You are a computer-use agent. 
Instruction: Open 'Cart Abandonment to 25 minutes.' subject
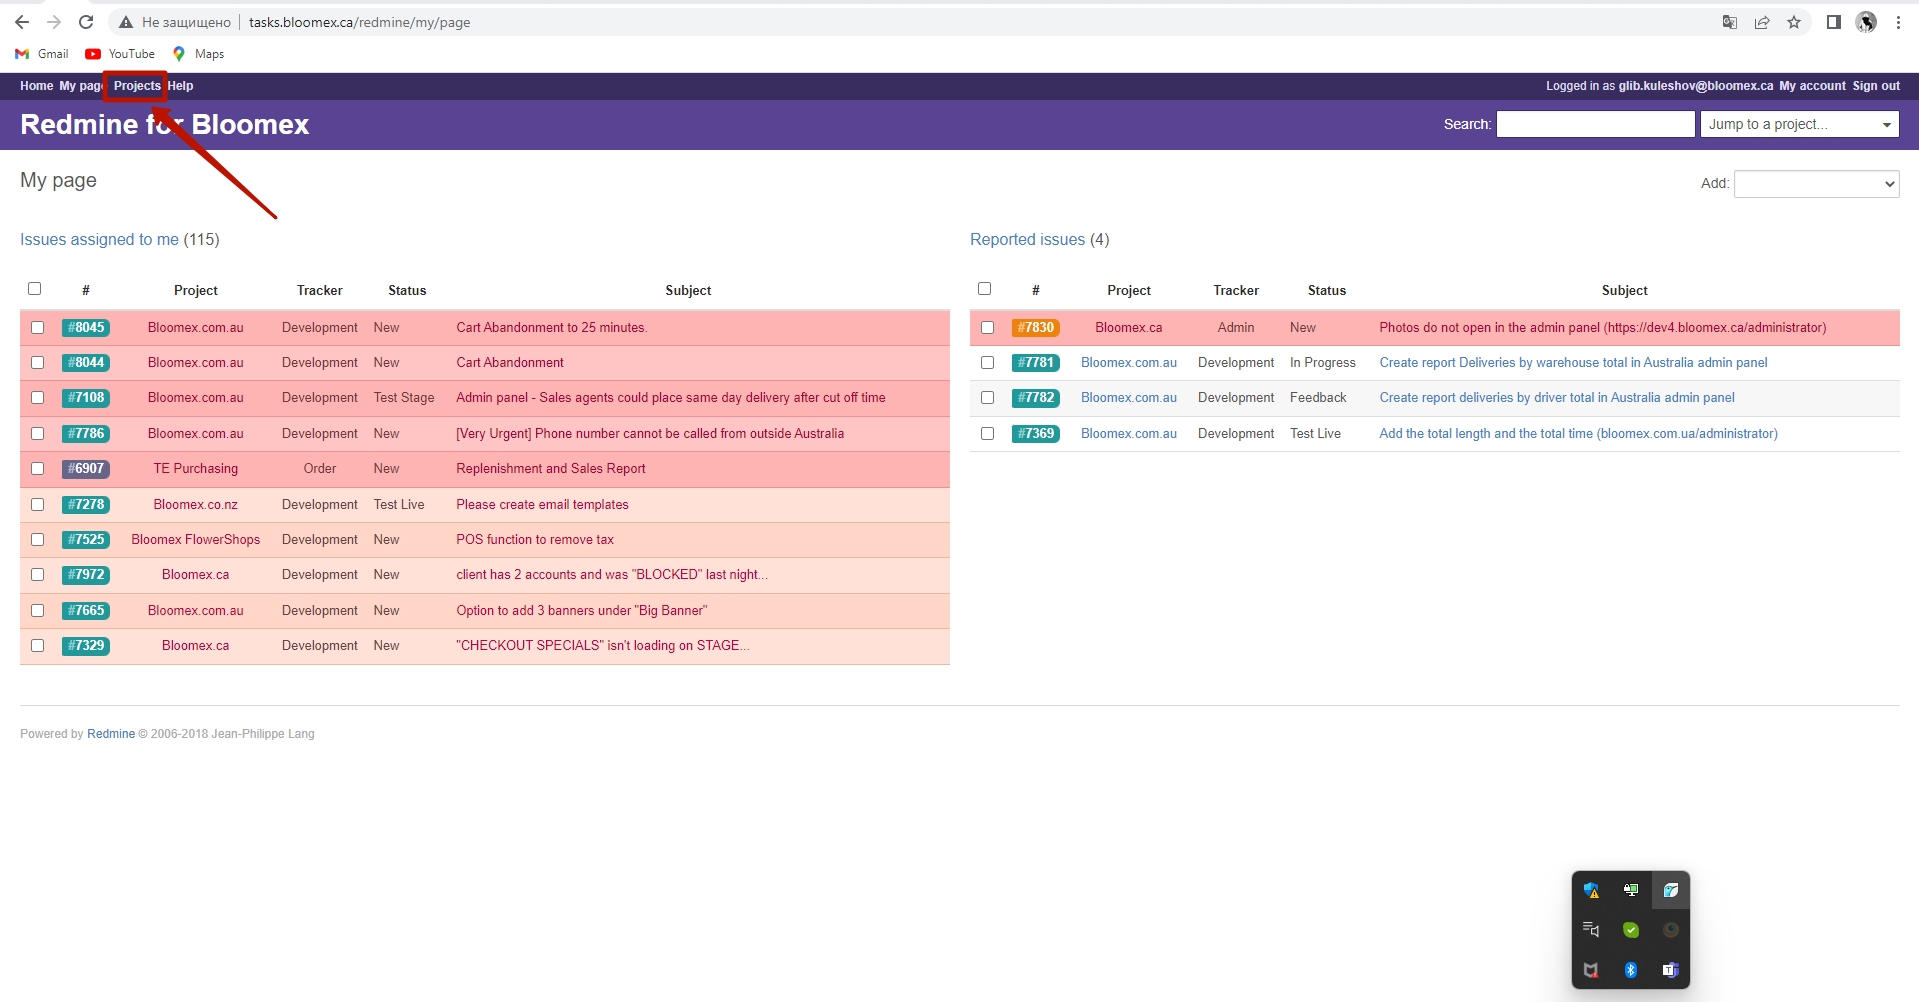551,327
